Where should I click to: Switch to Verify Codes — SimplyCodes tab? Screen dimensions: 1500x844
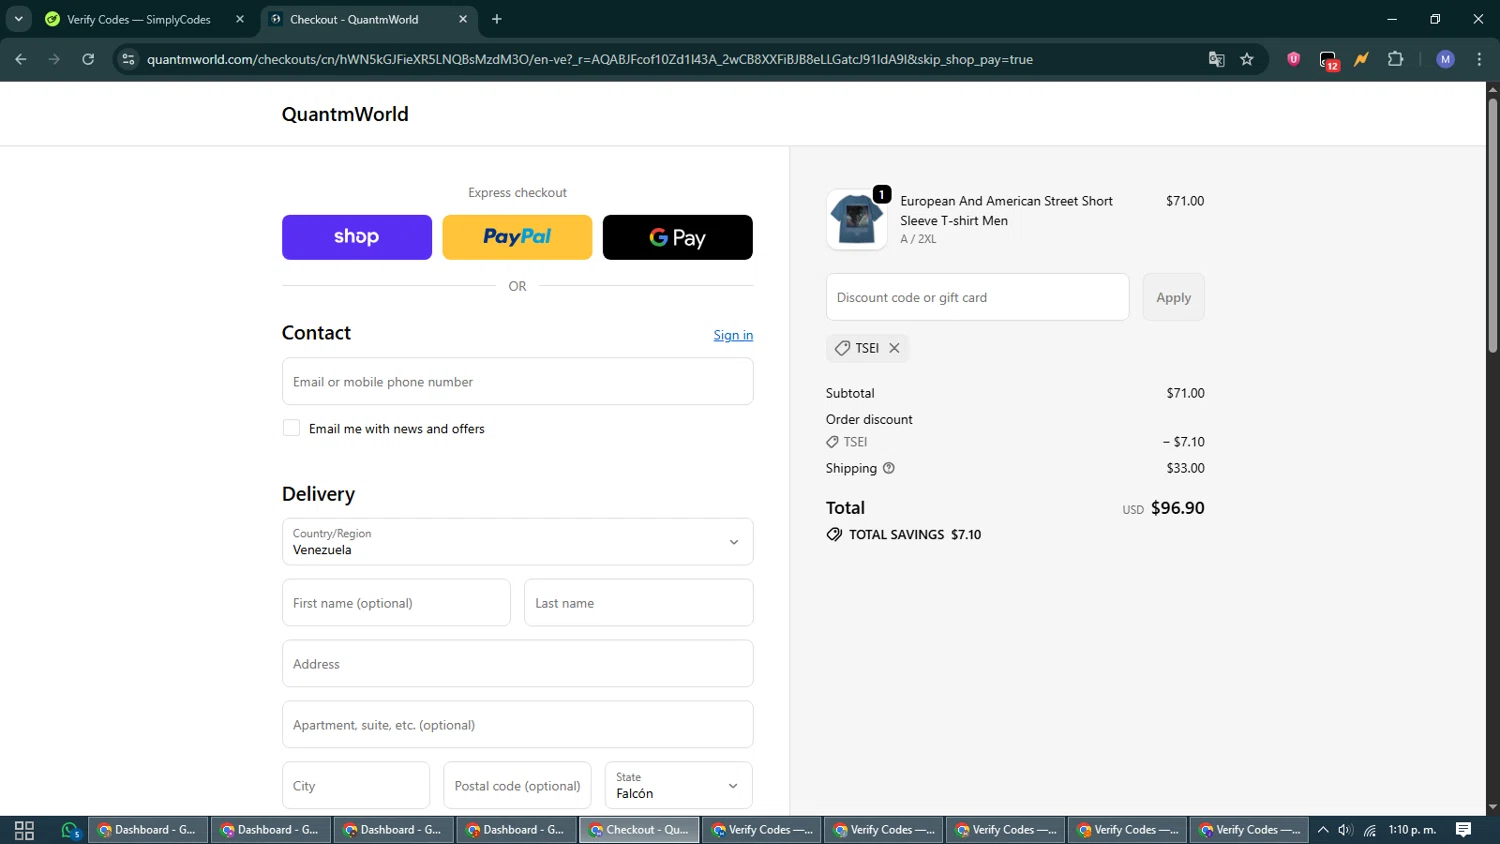144,19
